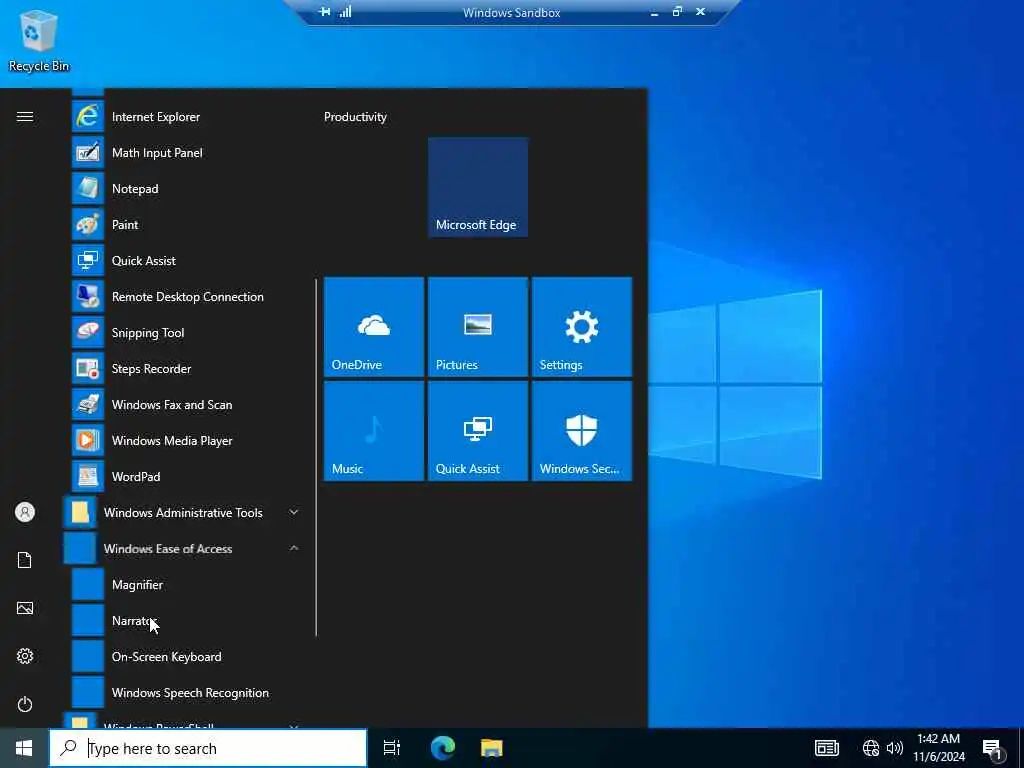Open Steps Recorder

tap(186, 368)
